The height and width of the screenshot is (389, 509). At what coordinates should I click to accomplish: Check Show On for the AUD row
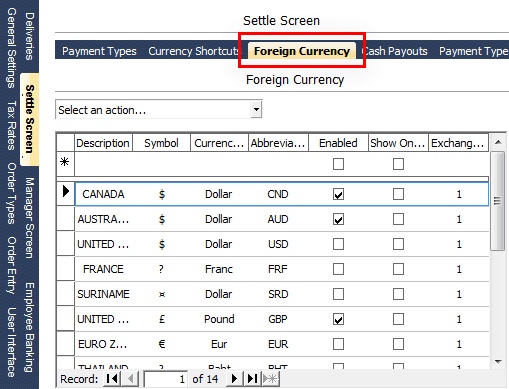pyautogui.click(x=398, y=219)
